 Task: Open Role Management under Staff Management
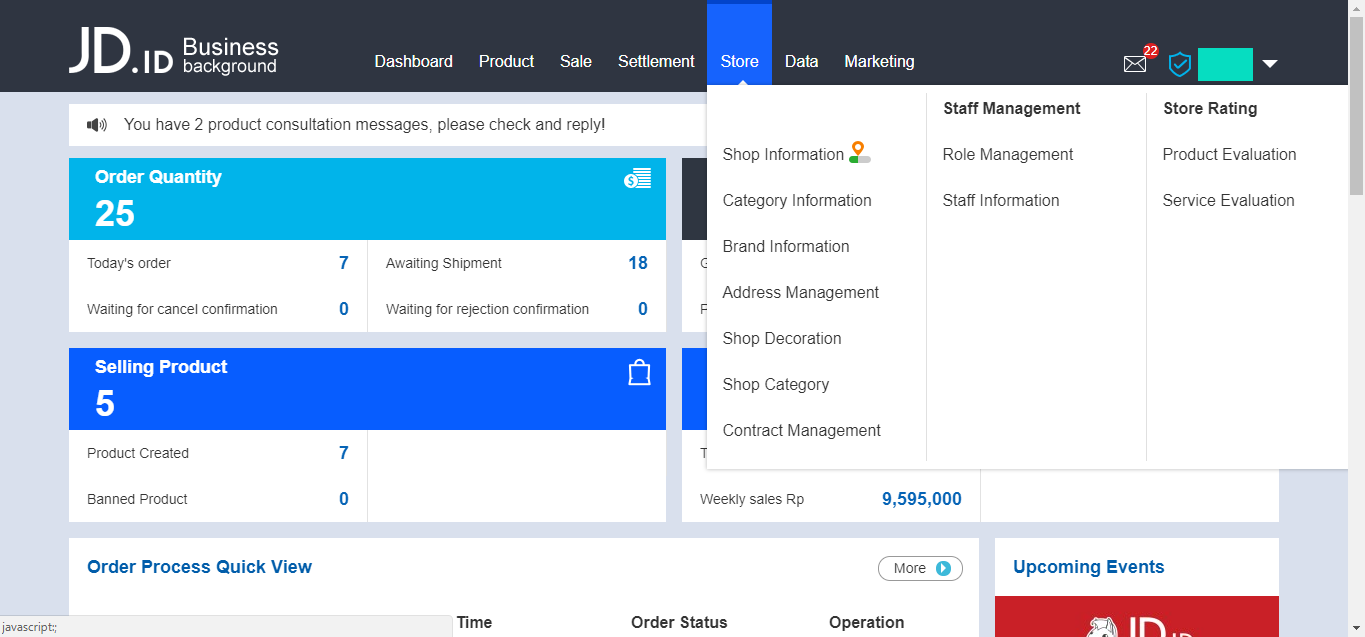pos(1007,154)
